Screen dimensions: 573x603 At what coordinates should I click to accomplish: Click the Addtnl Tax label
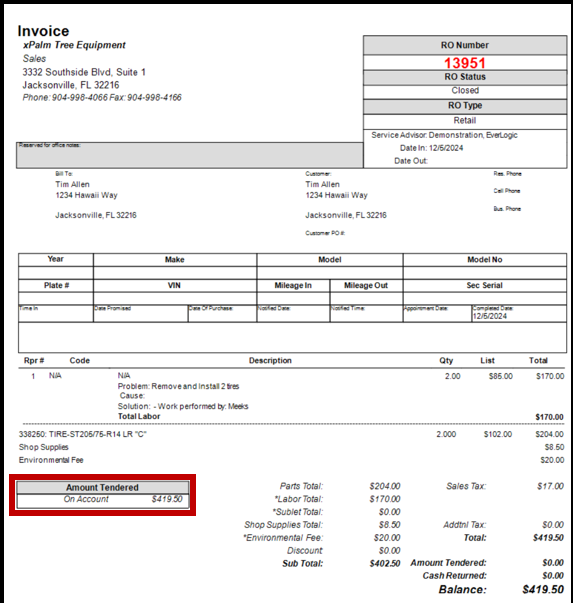tap(465, 525)
